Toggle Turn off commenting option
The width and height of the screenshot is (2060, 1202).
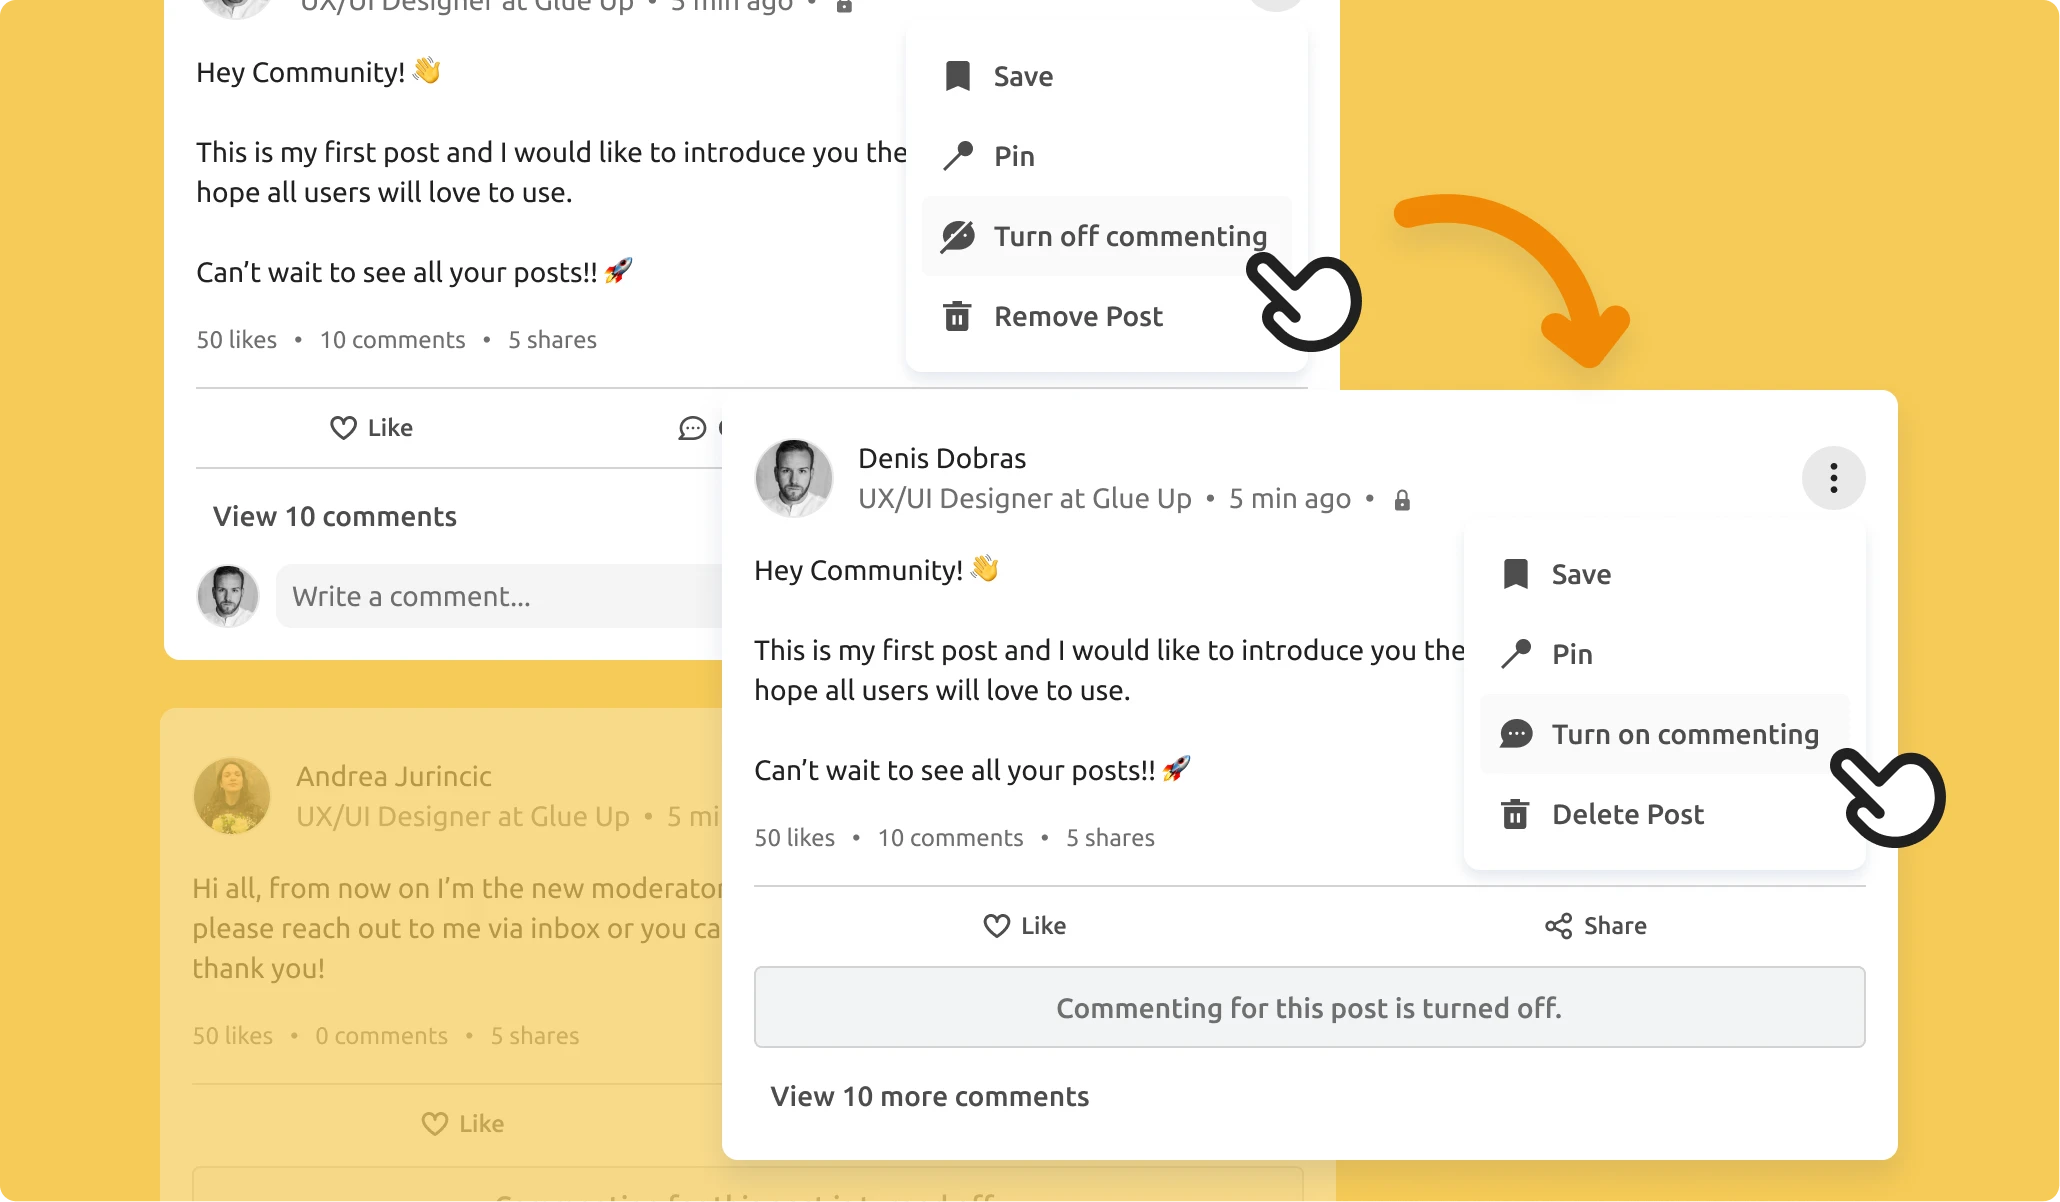coord(1129,235)
